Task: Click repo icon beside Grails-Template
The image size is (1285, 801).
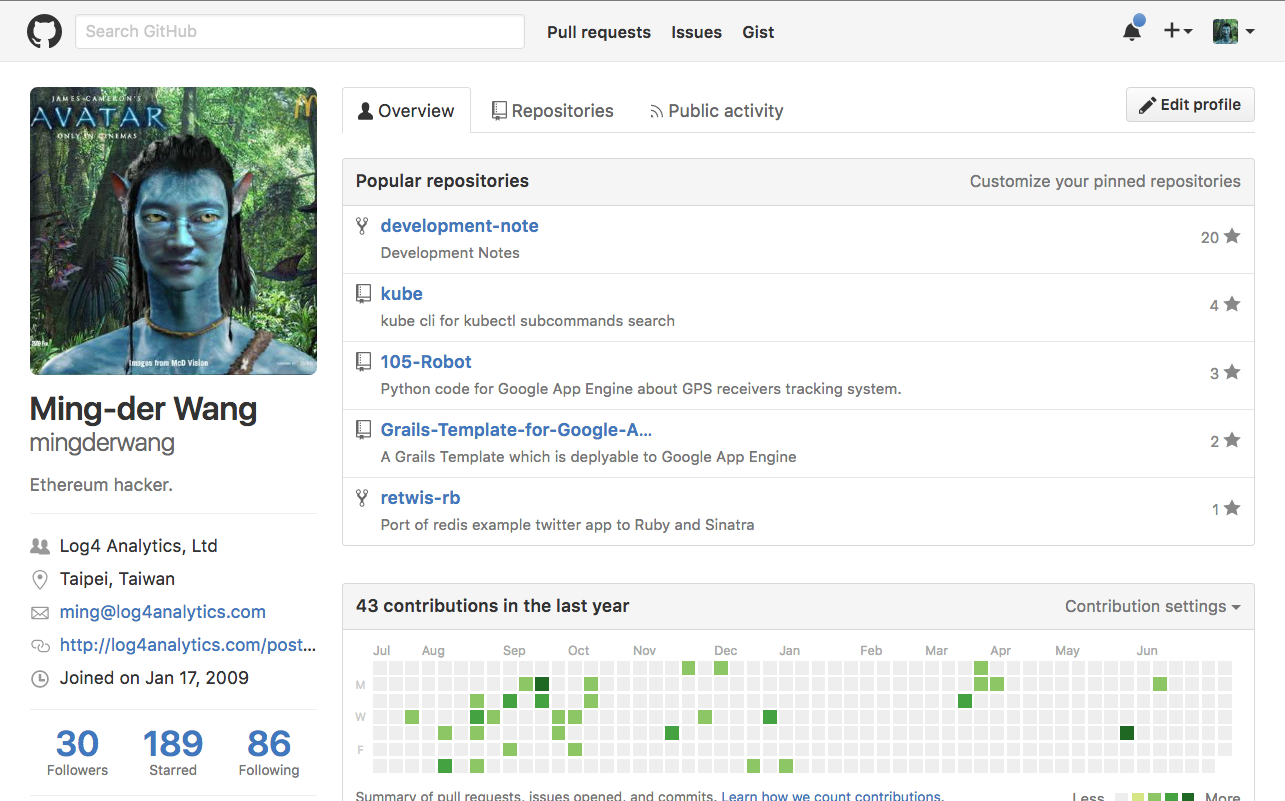Action: click(364, 429)
